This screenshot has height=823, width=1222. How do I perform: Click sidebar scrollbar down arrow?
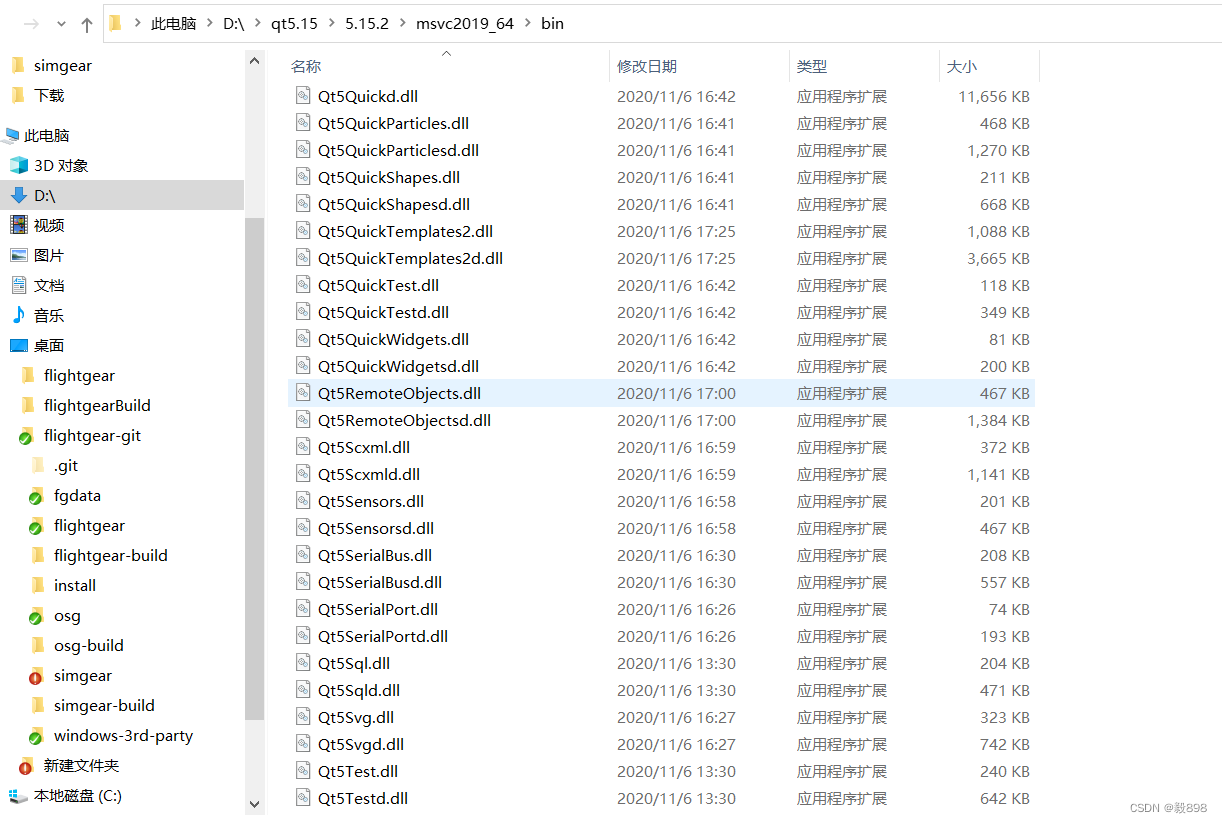pos(254,803)
